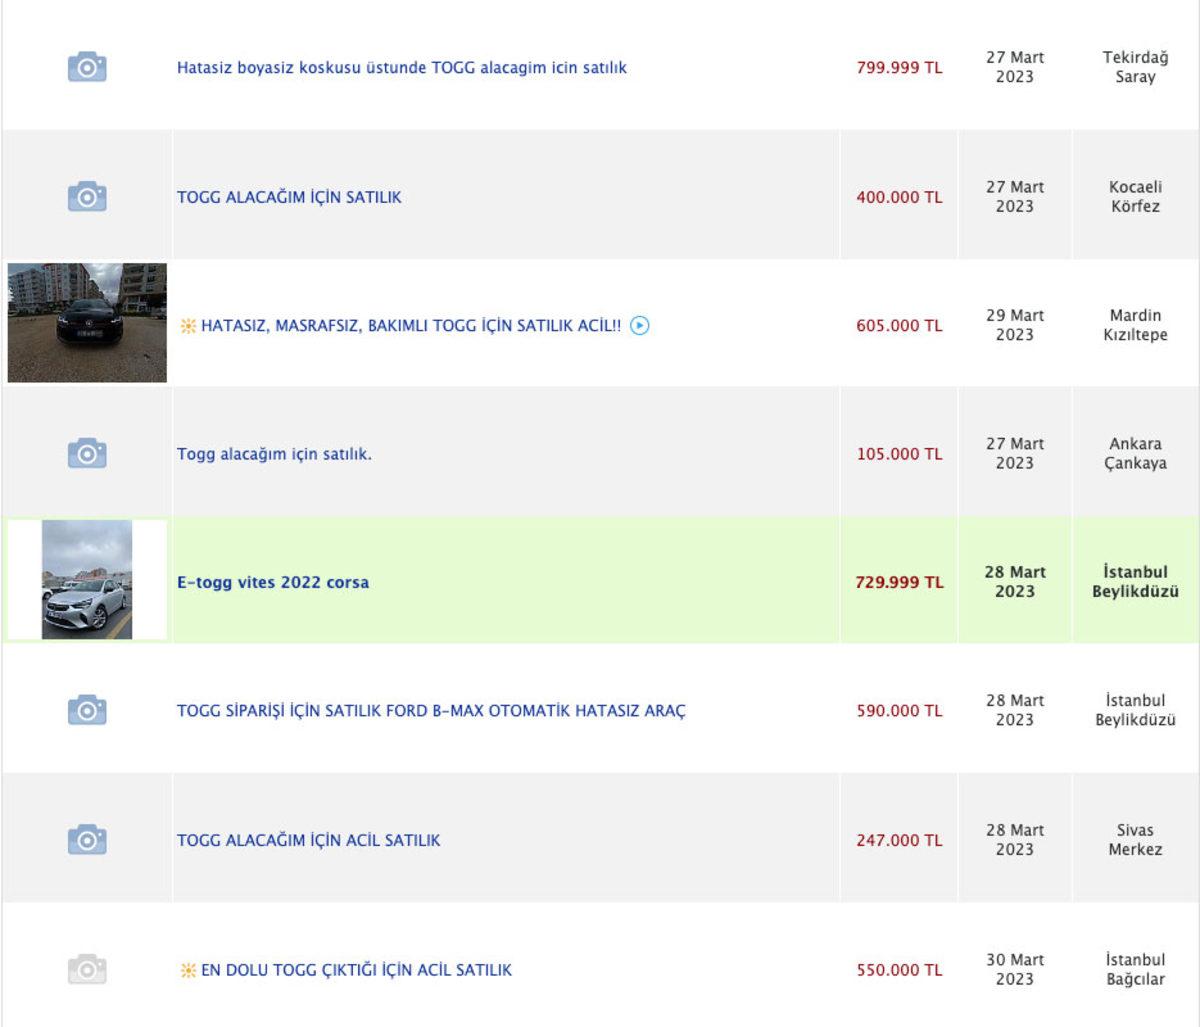Open "Togg alacağım için satılık." listing
Screen dimensions: 1200x1027
coord(274,454)
